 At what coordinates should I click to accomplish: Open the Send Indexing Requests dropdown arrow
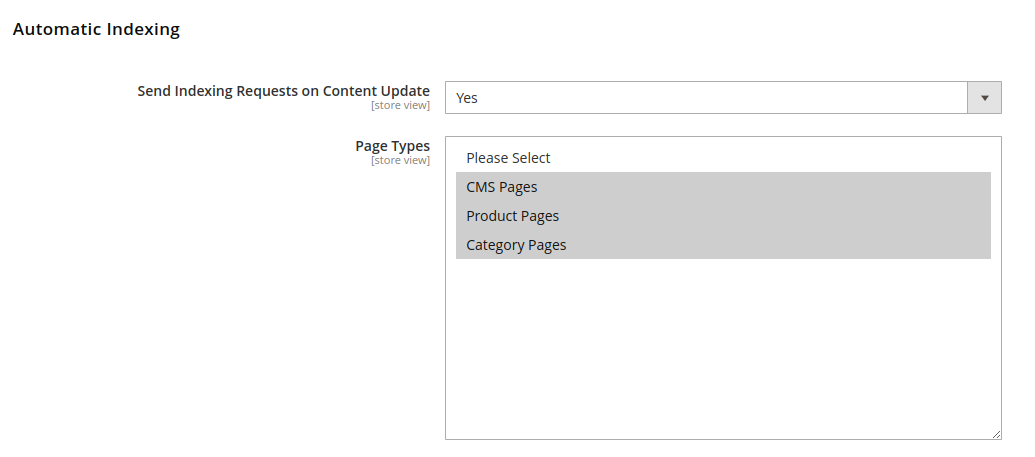click(x=984, y=98)
